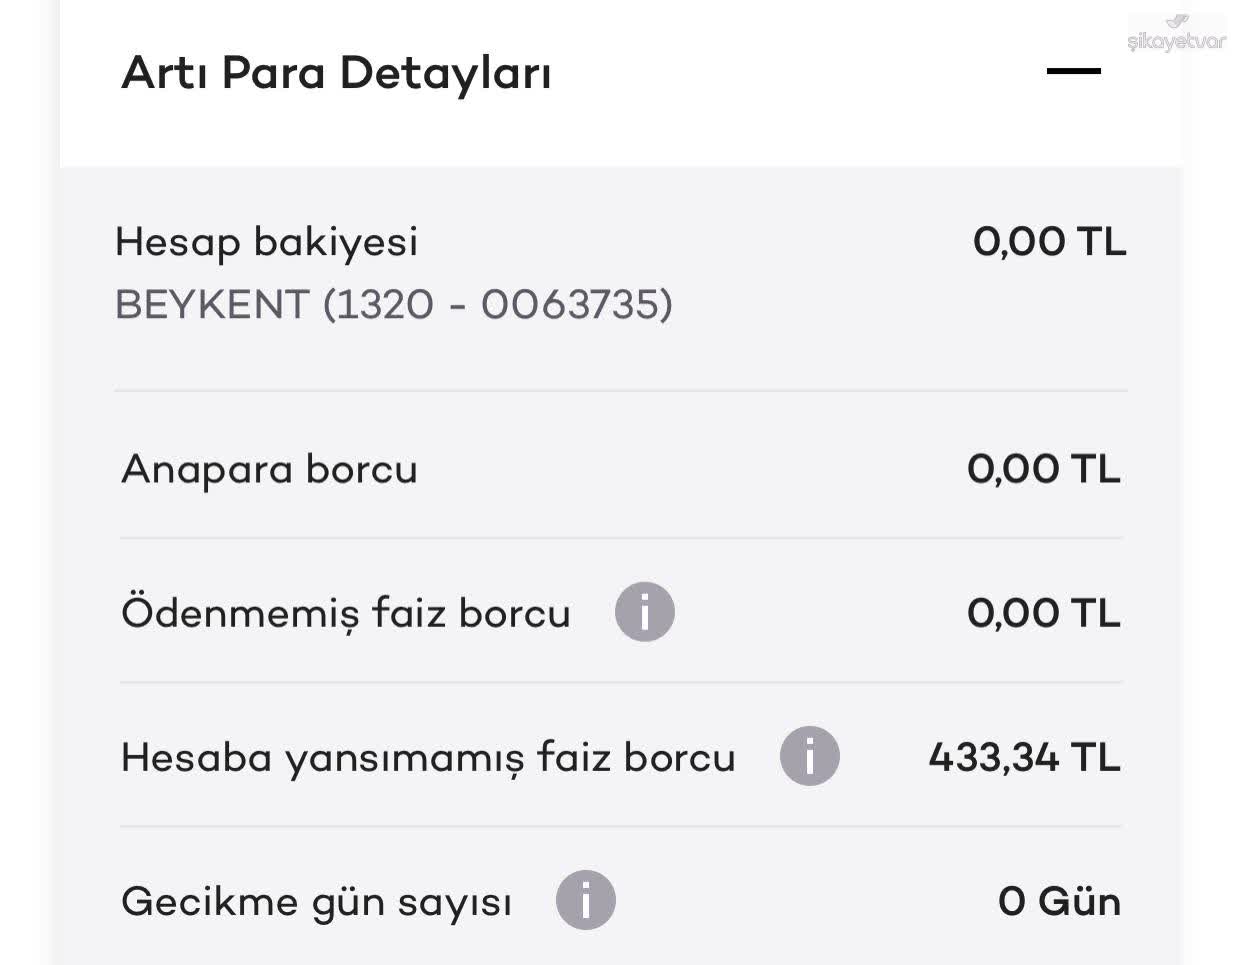
Task: Tap info icon for Hesaba yansımamış faiz borcu
Action: [809, 756]
